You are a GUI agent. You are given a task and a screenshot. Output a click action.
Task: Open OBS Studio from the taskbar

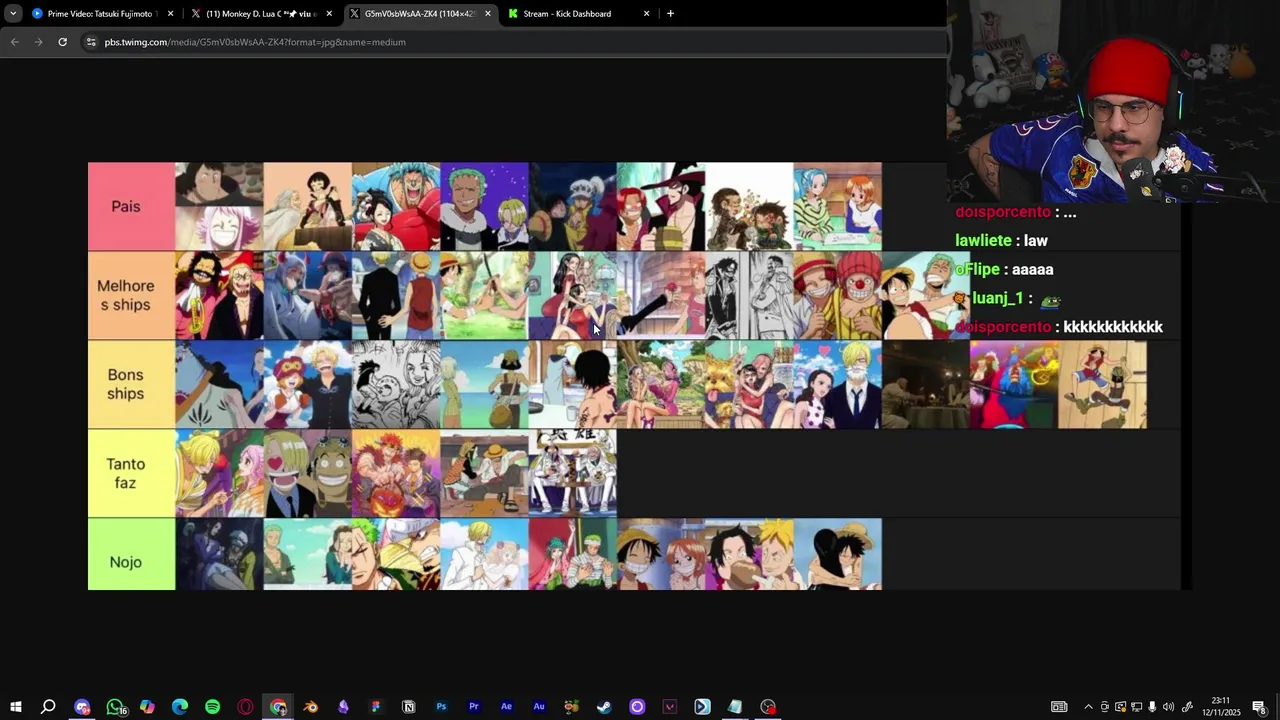[768, 707]
